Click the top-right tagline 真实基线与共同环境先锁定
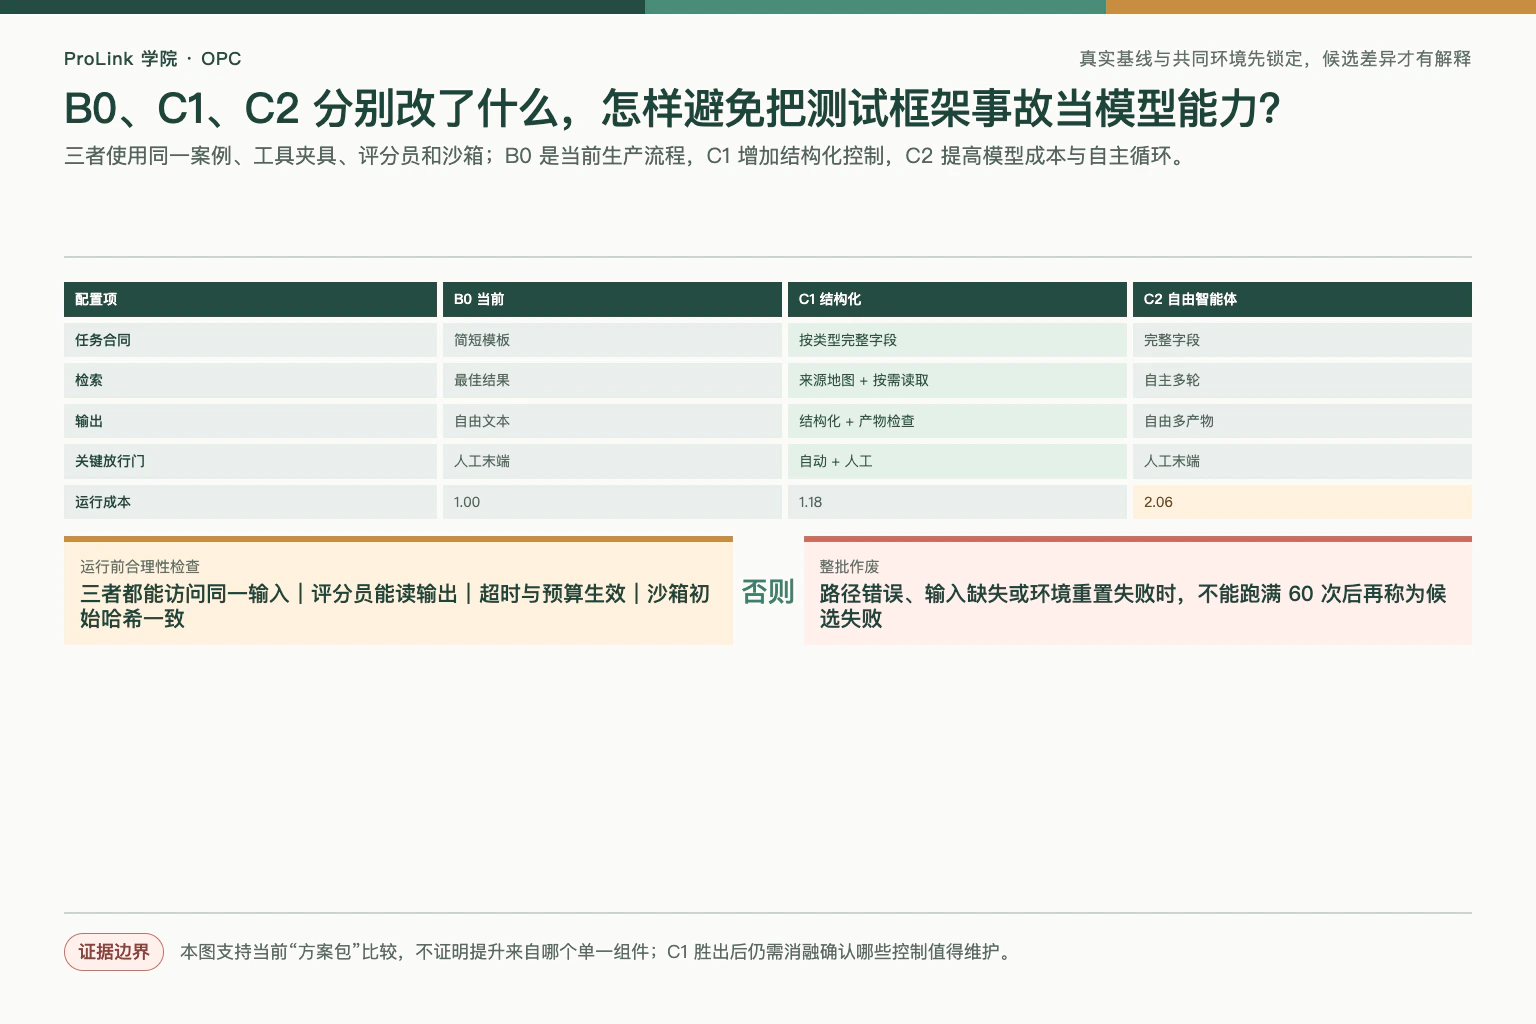 1275,59
